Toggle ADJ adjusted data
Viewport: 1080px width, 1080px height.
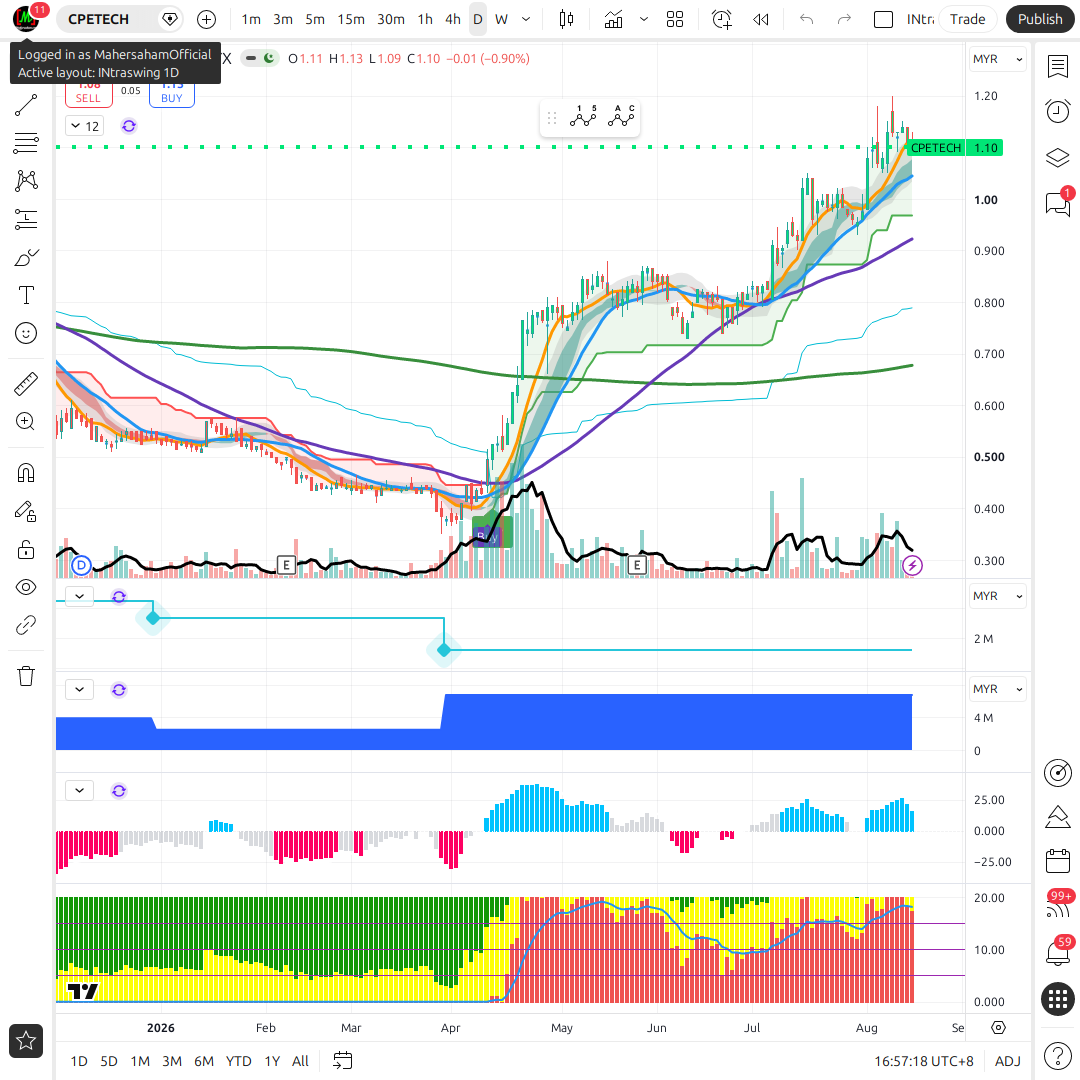(1008, 1061)
